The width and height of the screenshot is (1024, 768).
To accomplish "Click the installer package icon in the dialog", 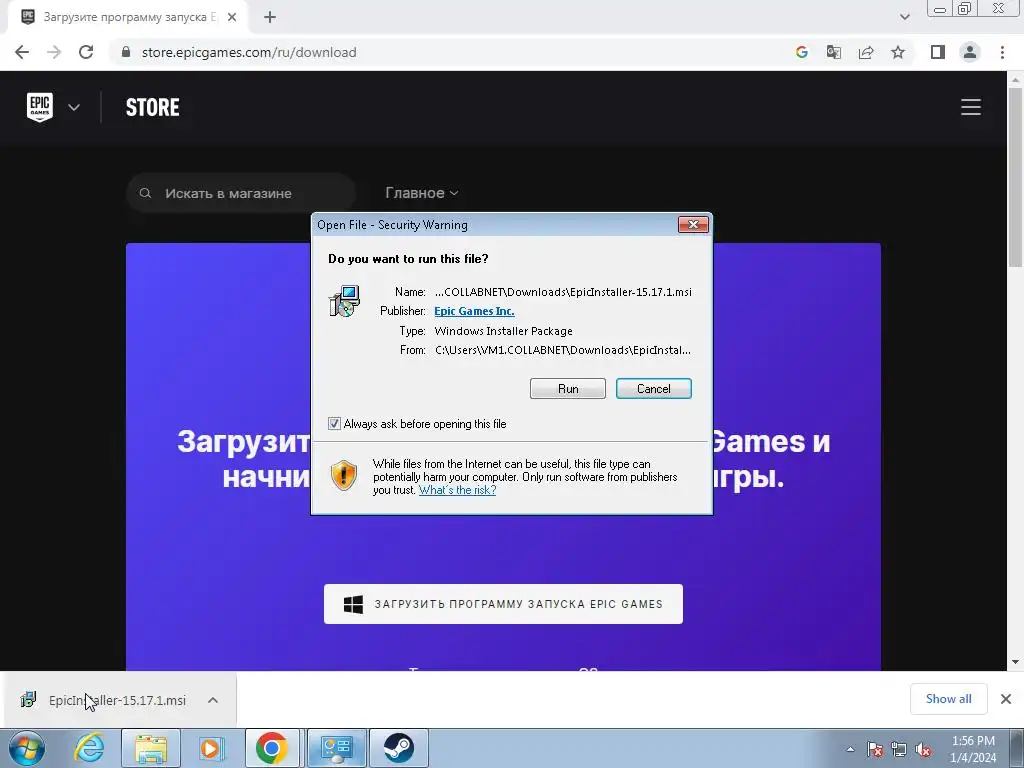I will tap(344, 301).
